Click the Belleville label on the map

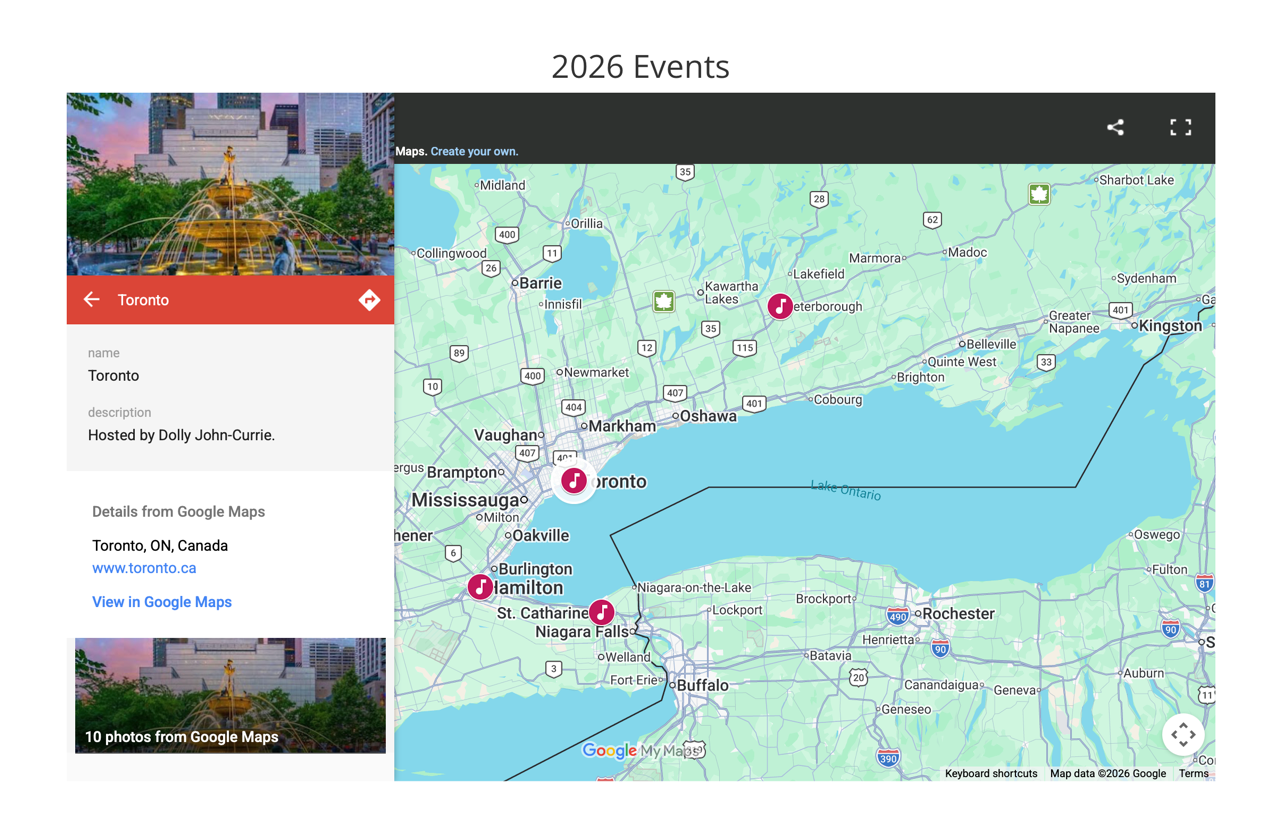point(991,344)
